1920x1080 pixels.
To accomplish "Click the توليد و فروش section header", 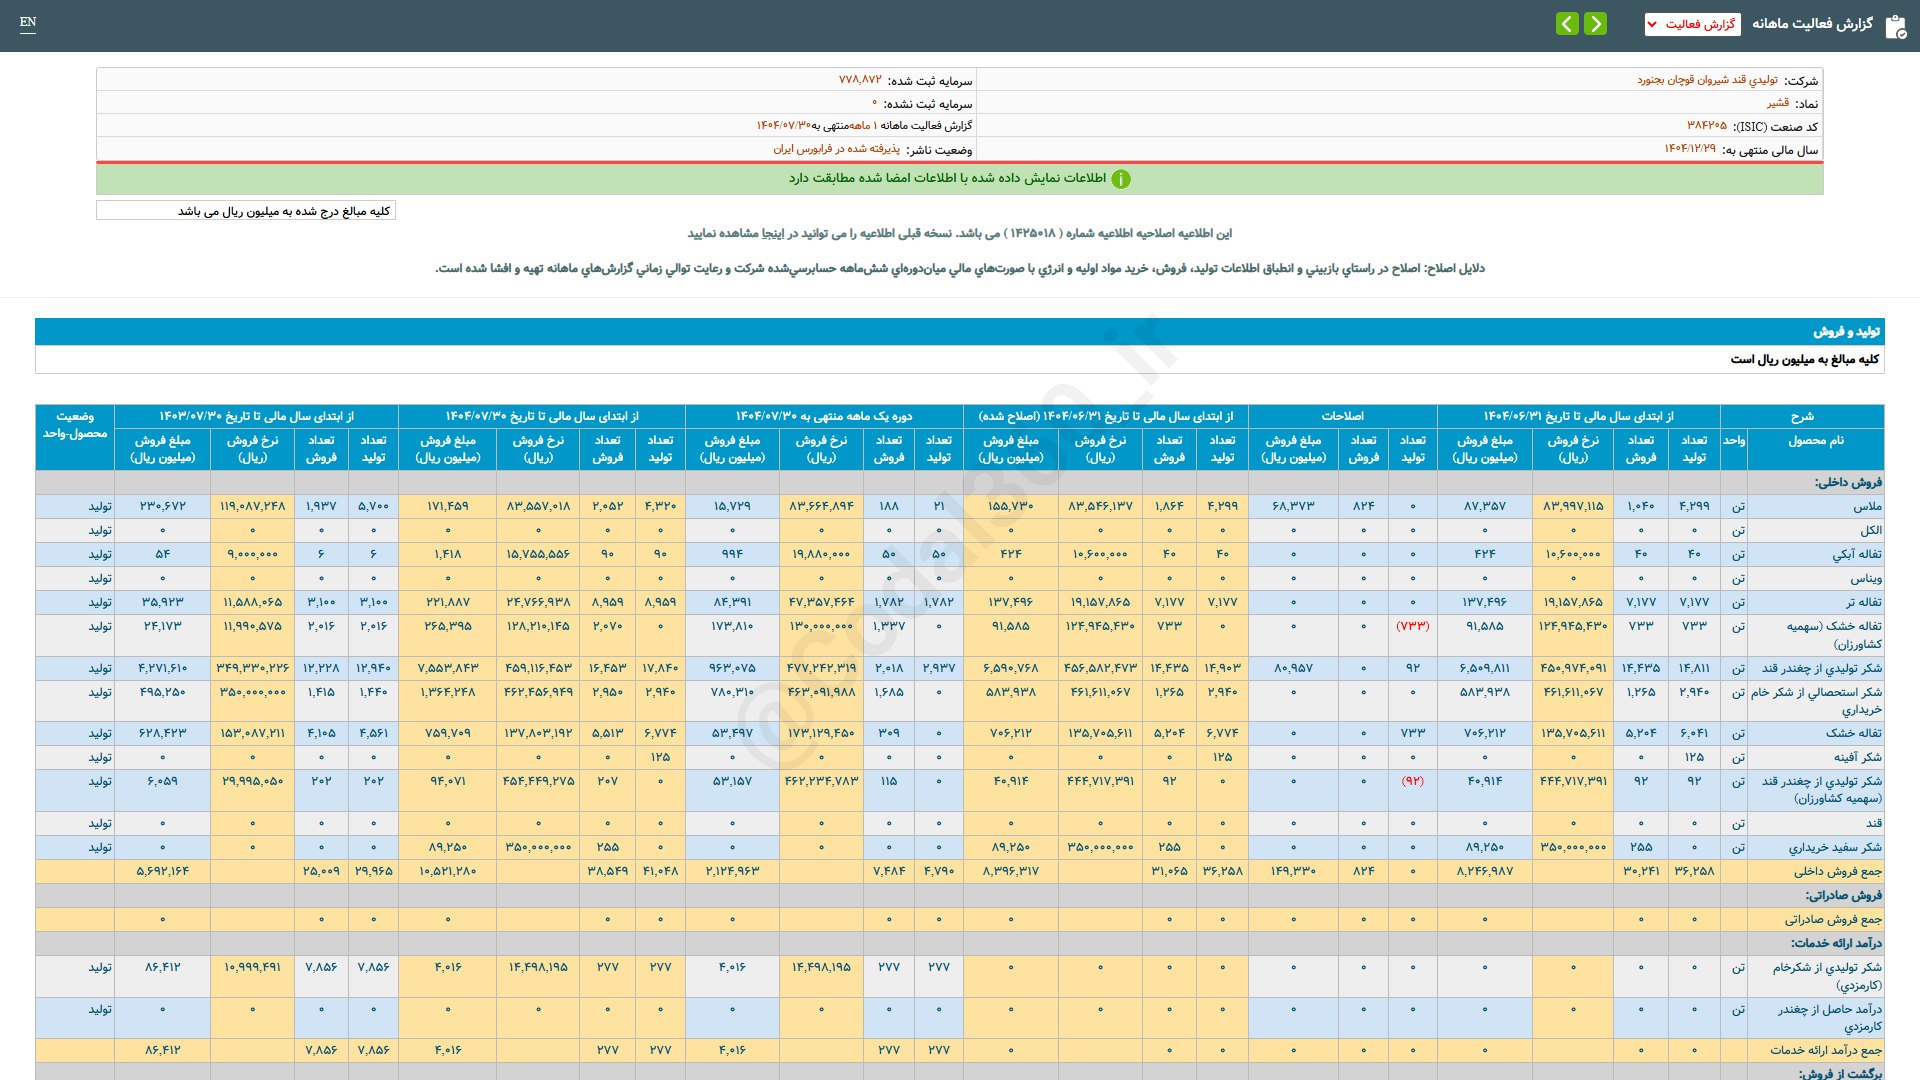I will click(1846, 331).
